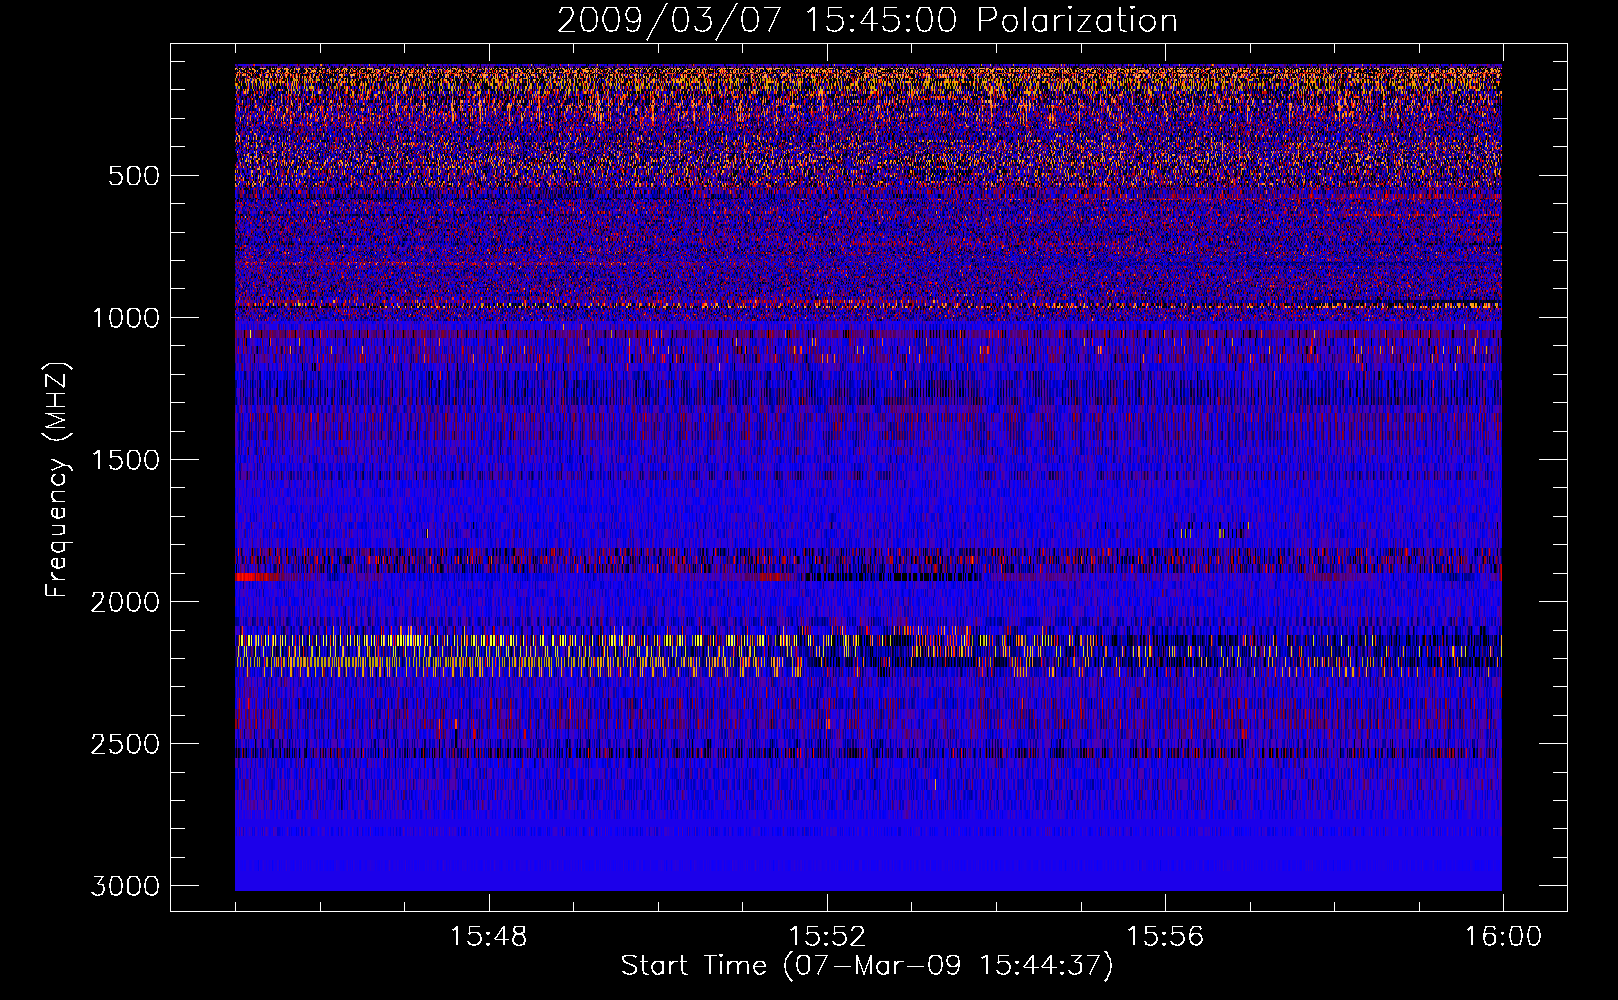Click the 500 frequency tick label
Viewport: 1618px width, 1000px height.
(134, 176)
